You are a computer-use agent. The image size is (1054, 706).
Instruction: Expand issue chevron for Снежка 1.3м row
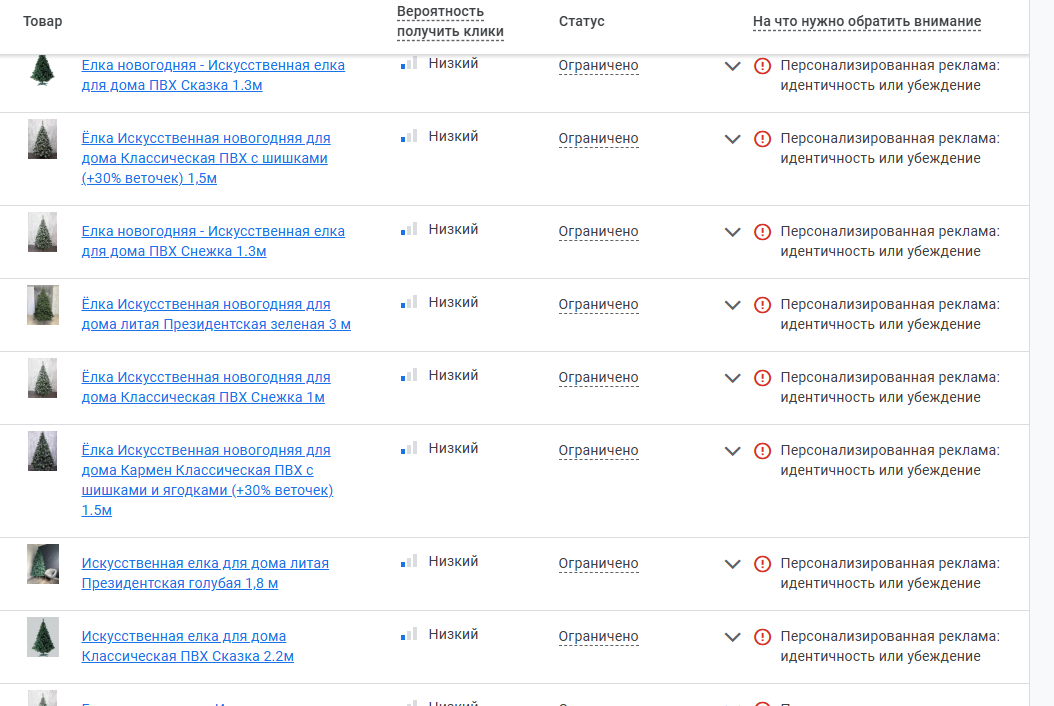click(x=733, y=232)
